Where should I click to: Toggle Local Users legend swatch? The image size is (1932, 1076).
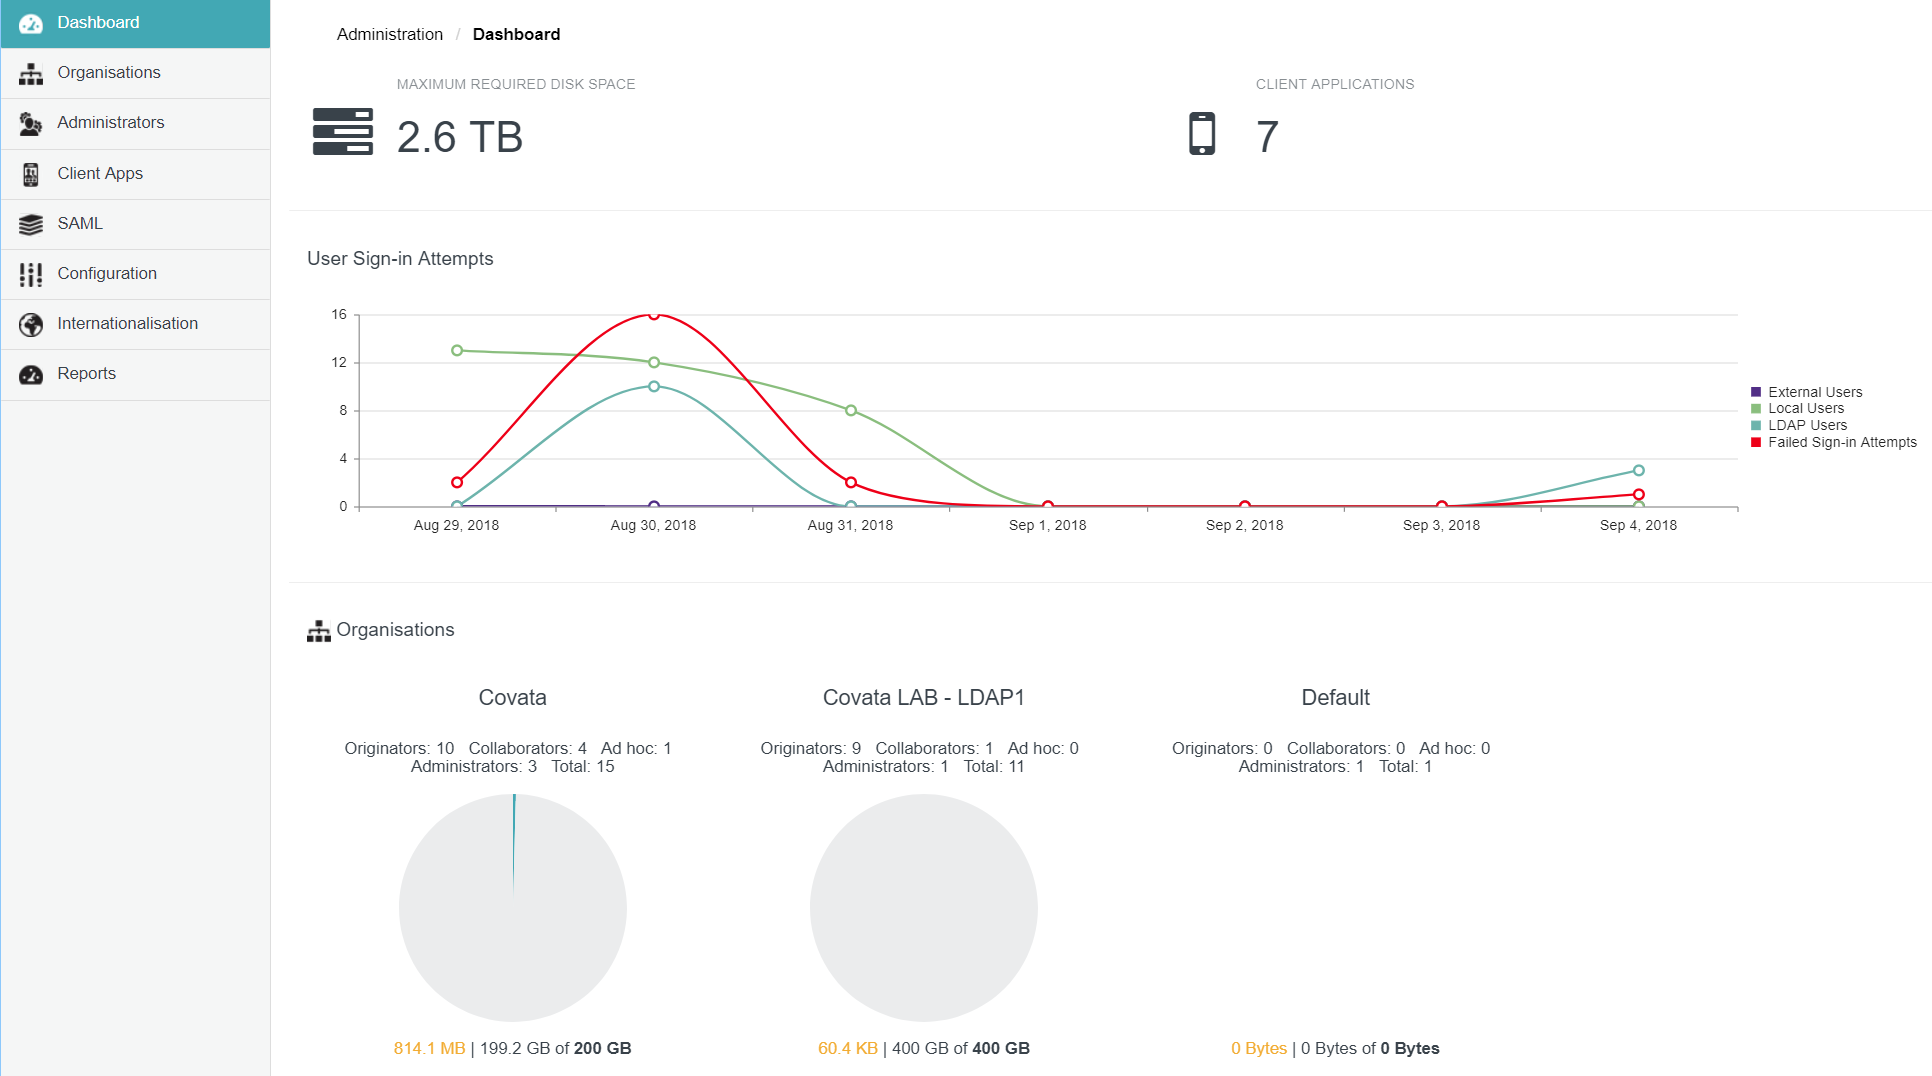pos(1756,408)
